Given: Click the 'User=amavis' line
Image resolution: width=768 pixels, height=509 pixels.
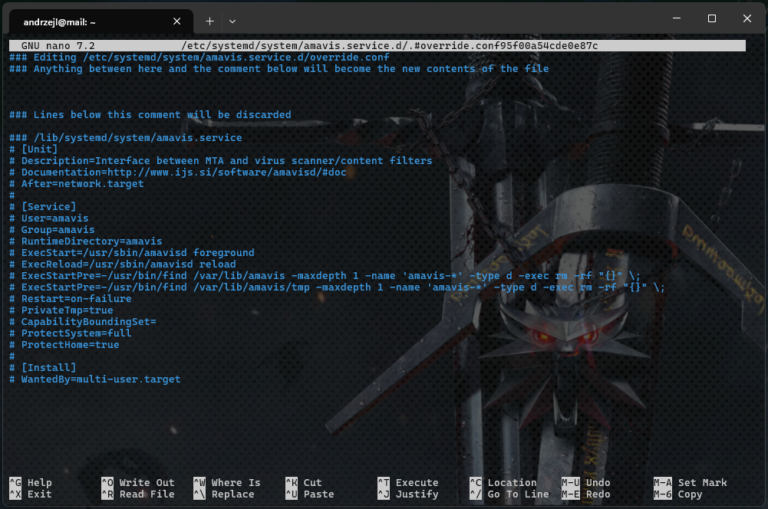Looking at the screenshot, I should click(x=49, y=218).
